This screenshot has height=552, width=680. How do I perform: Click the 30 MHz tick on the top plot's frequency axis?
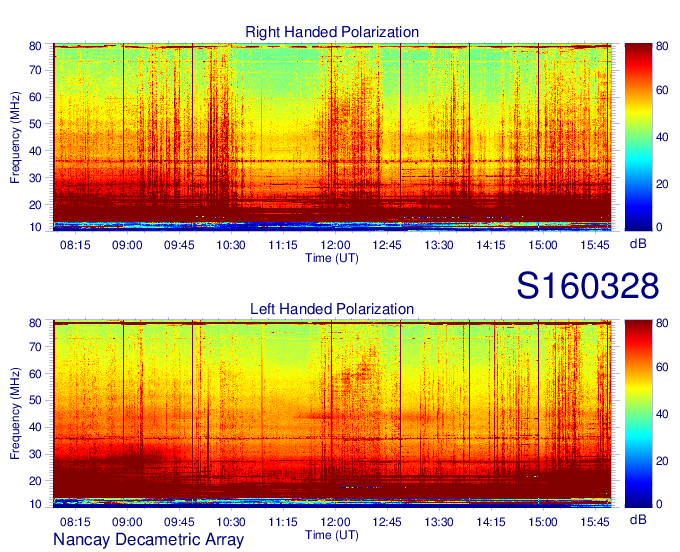35,178
